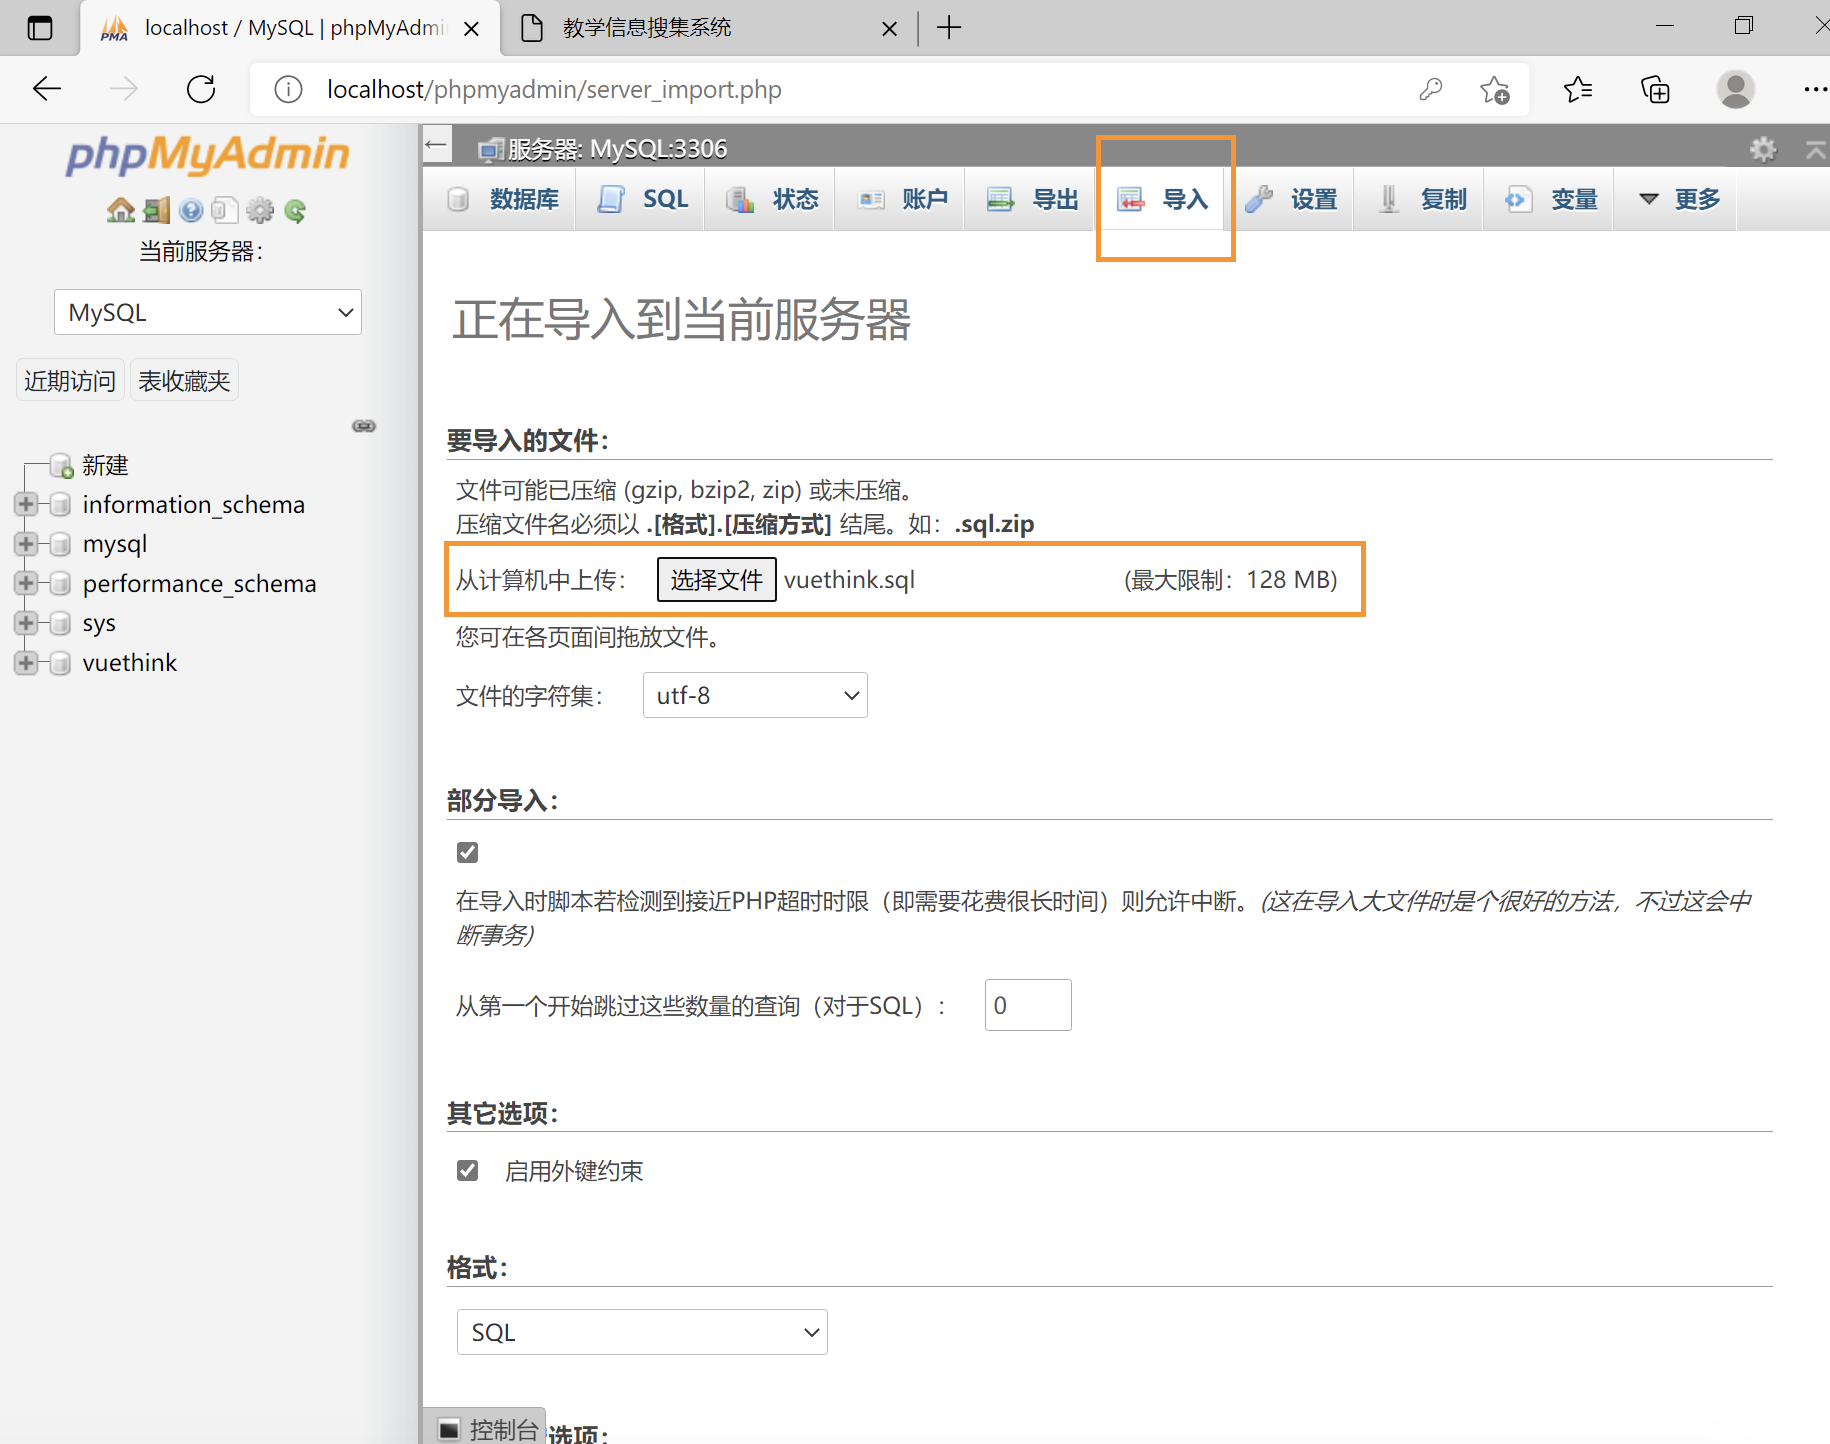The image size is (1830, 1444).
Task: Open navigation panel settings gear icon
Action: click(x=260, y=210)
